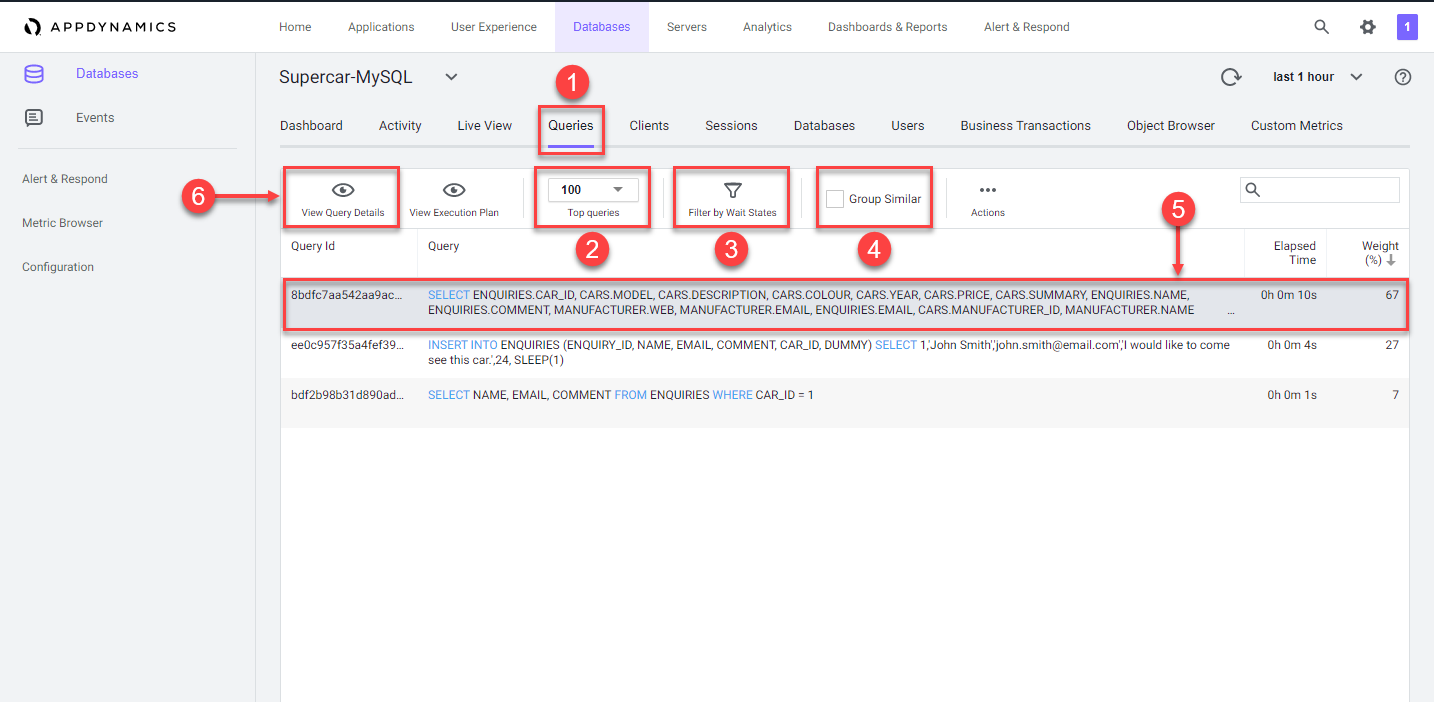Switch to the Databases sub-tab
The height and width of the screenshot is (702, 1434).
coord(824,126)
